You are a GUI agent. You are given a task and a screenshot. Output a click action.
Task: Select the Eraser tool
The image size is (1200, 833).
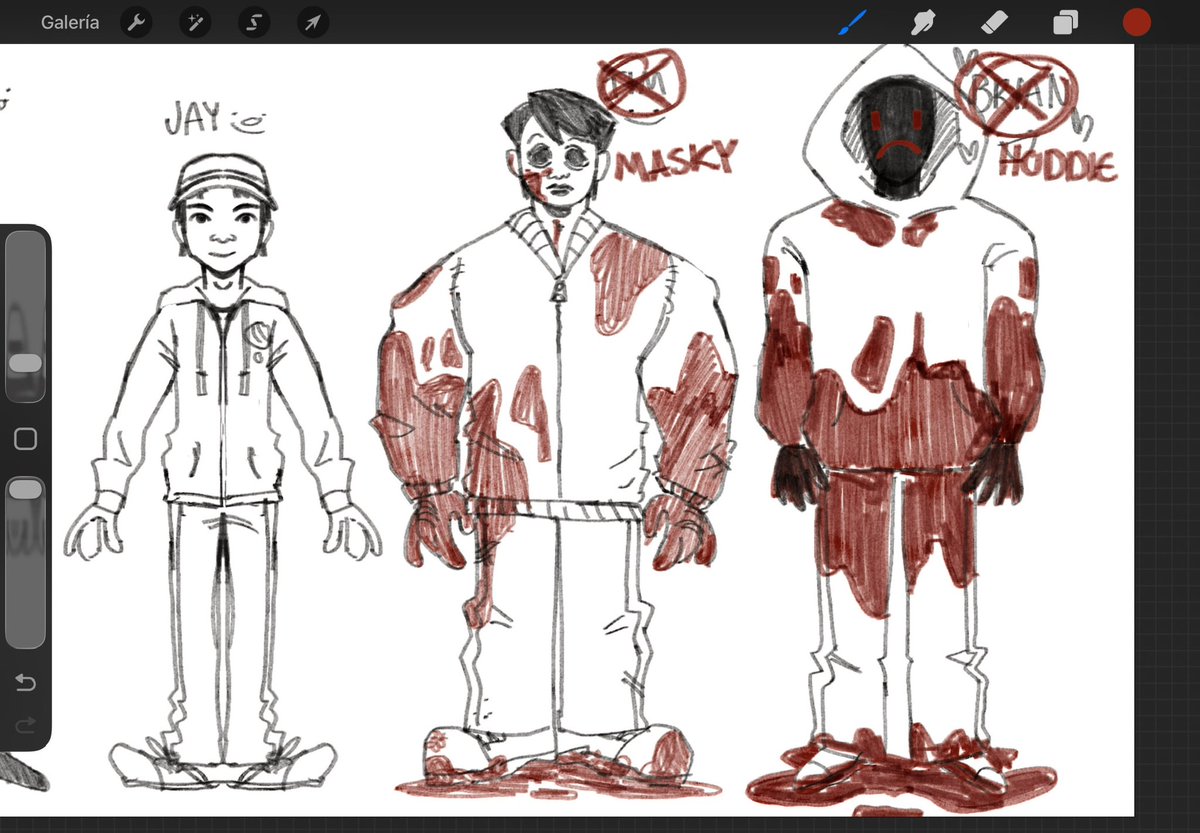(x=994, y=22)
